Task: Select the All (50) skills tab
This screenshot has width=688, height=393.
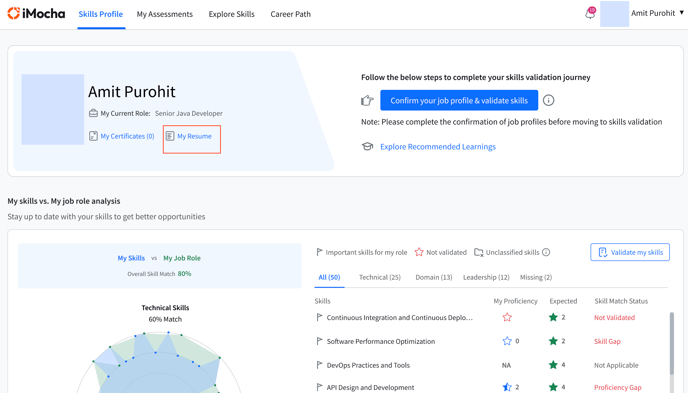Action: click(x=329, y=277)
